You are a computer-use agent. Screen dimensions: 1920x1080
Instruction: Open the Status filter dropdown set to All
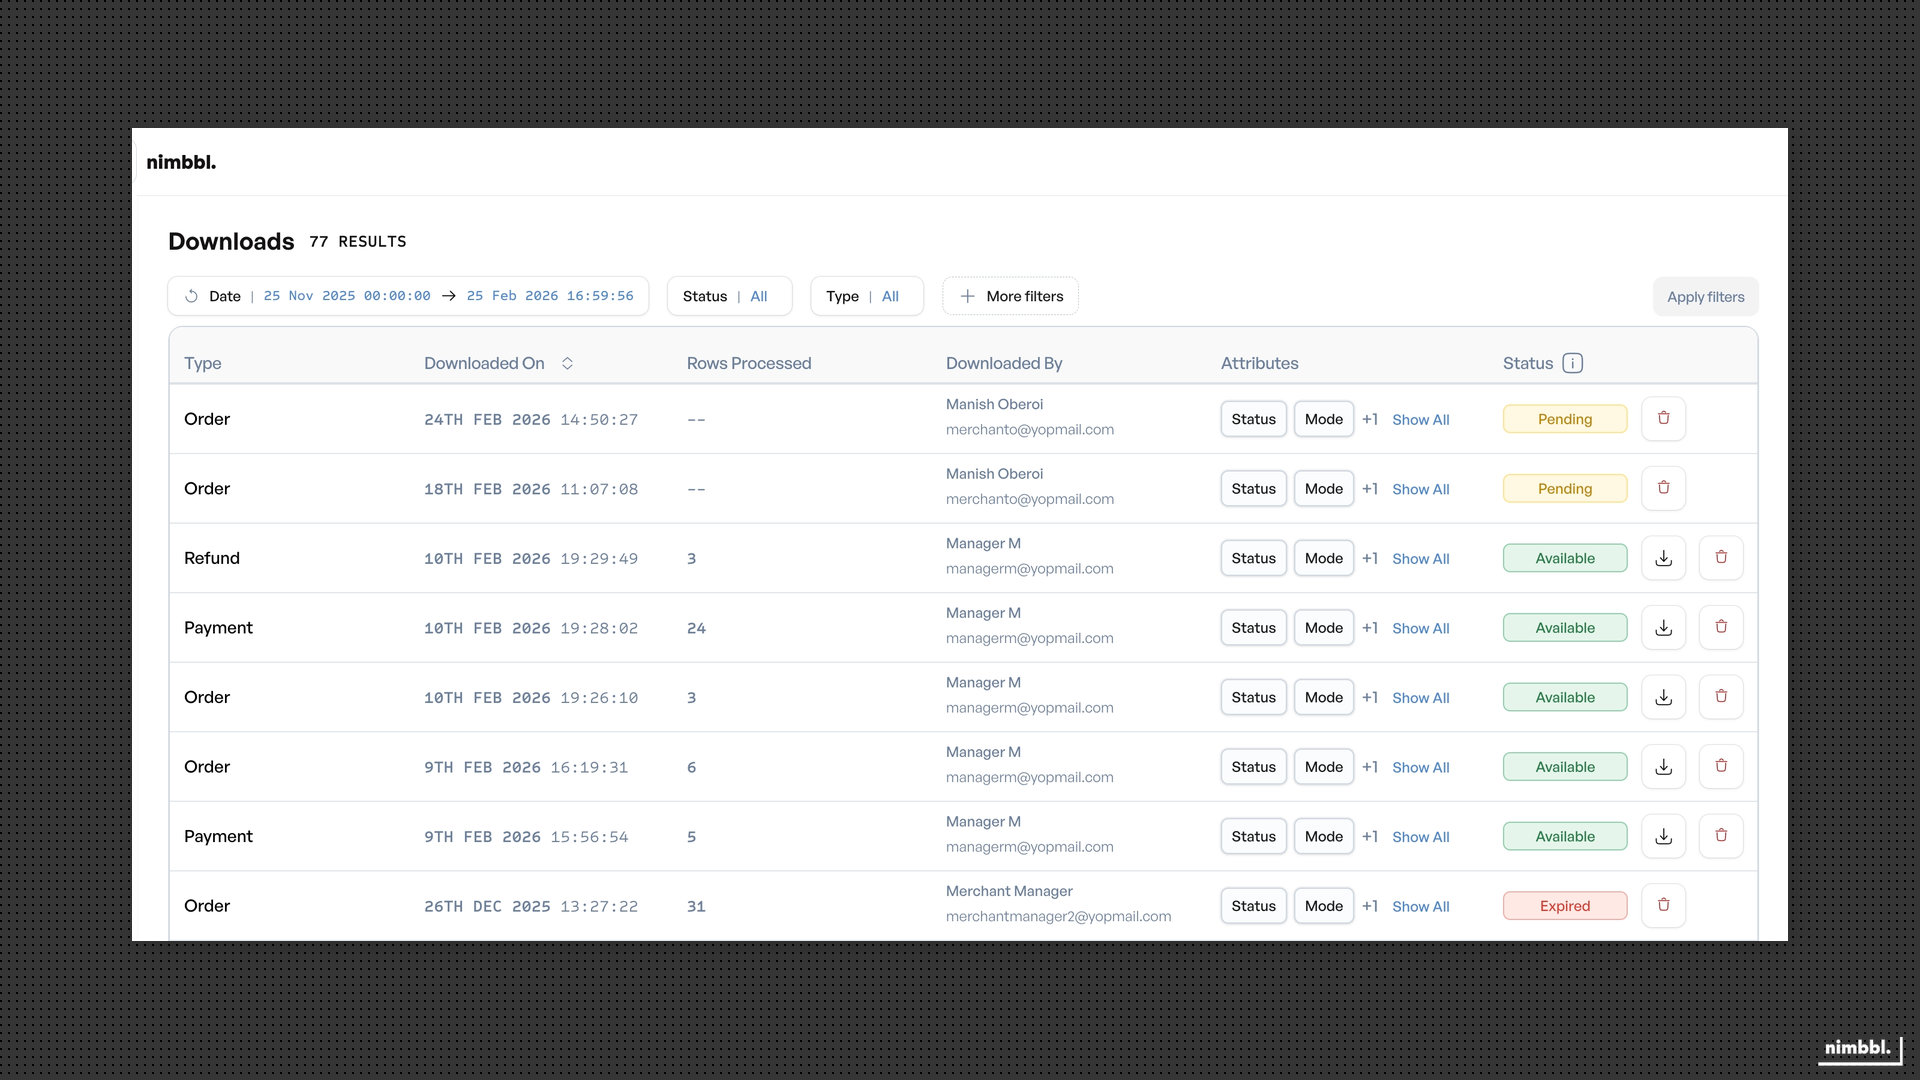[x=729, y=296]
